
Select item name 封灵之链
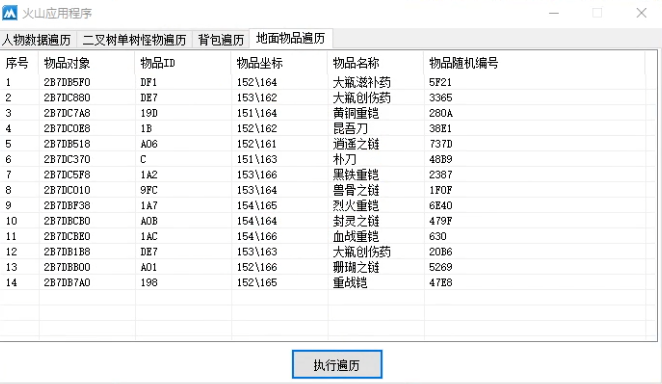click(356, 221)
